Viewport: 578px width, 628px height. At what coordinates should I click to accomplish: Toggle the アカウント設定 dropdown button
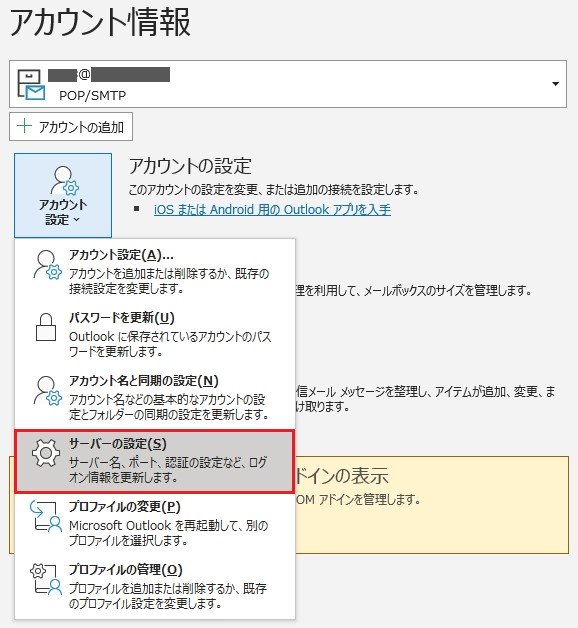[63, 195]
